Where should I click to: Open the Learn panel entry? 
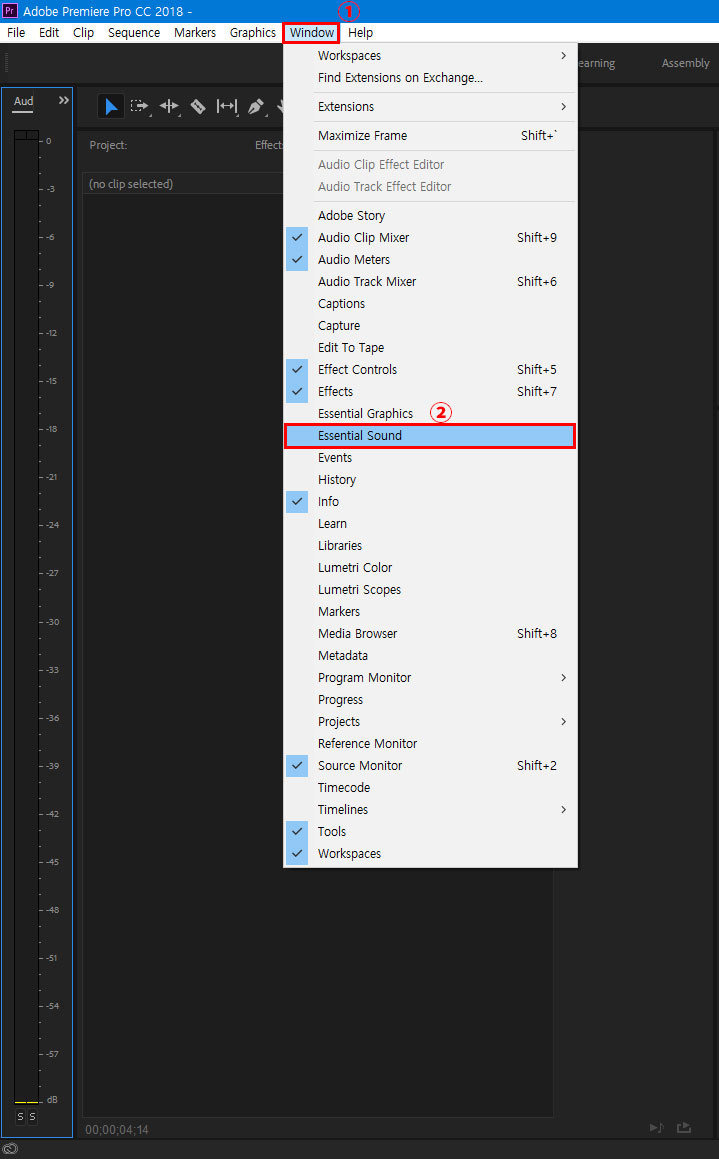coord(430,523)
